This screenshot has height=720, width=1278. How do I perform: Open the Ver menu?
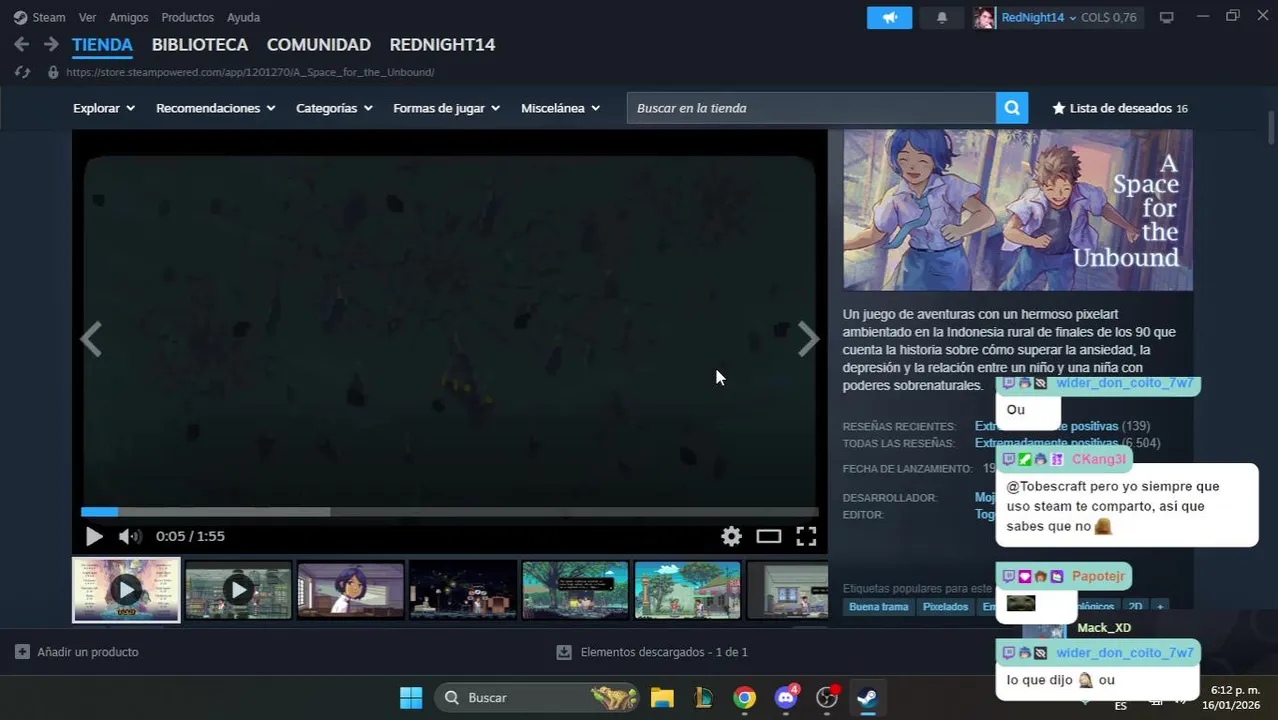(x=87, y=17)
